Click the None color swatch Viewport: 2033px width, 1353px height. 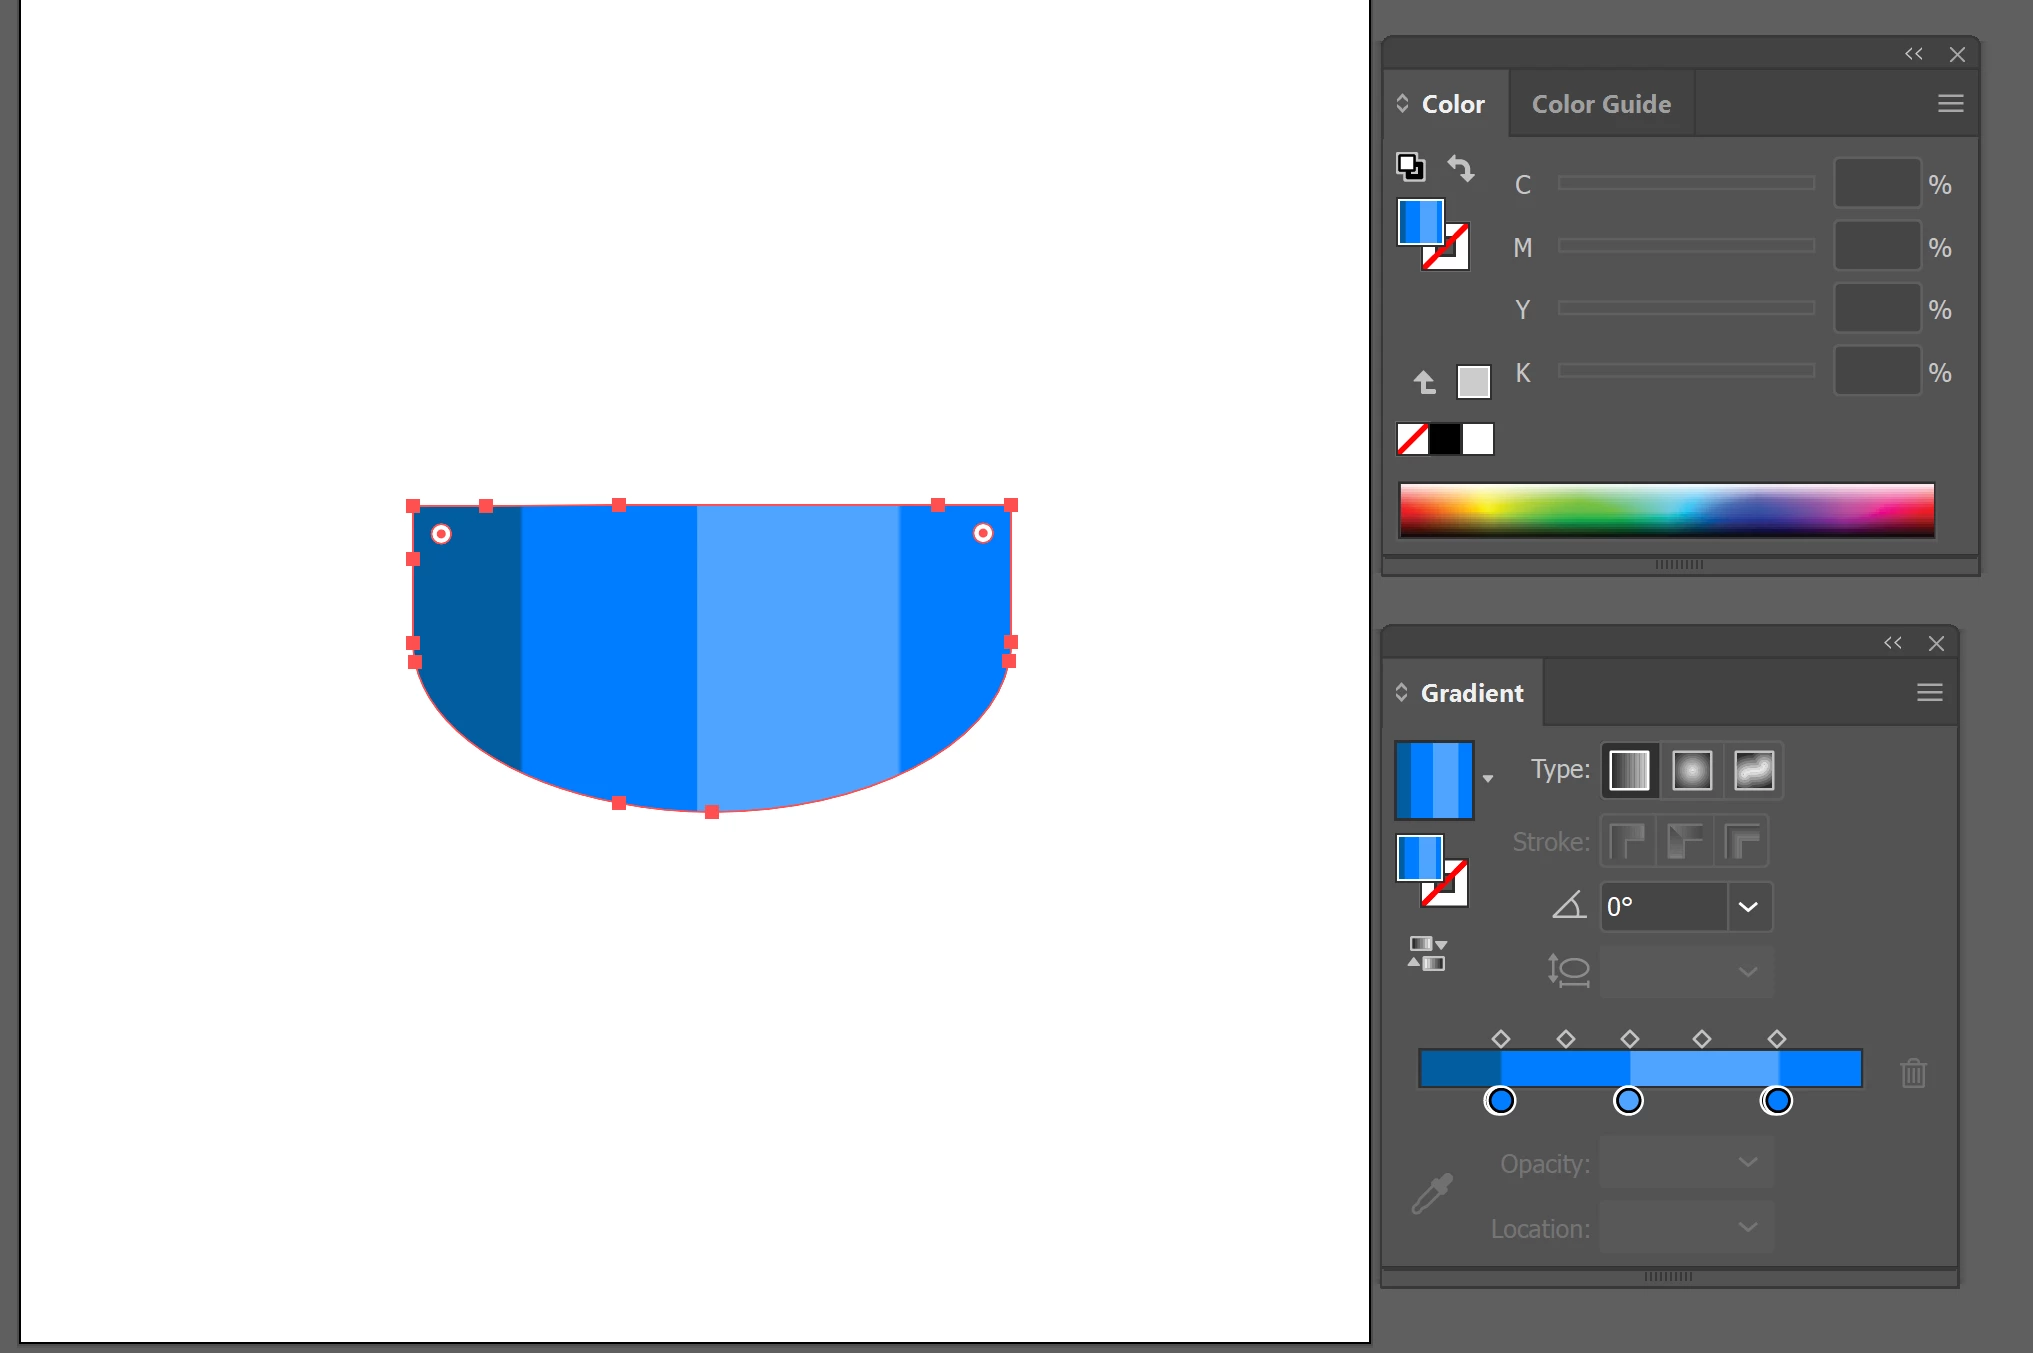(1412, 439)
